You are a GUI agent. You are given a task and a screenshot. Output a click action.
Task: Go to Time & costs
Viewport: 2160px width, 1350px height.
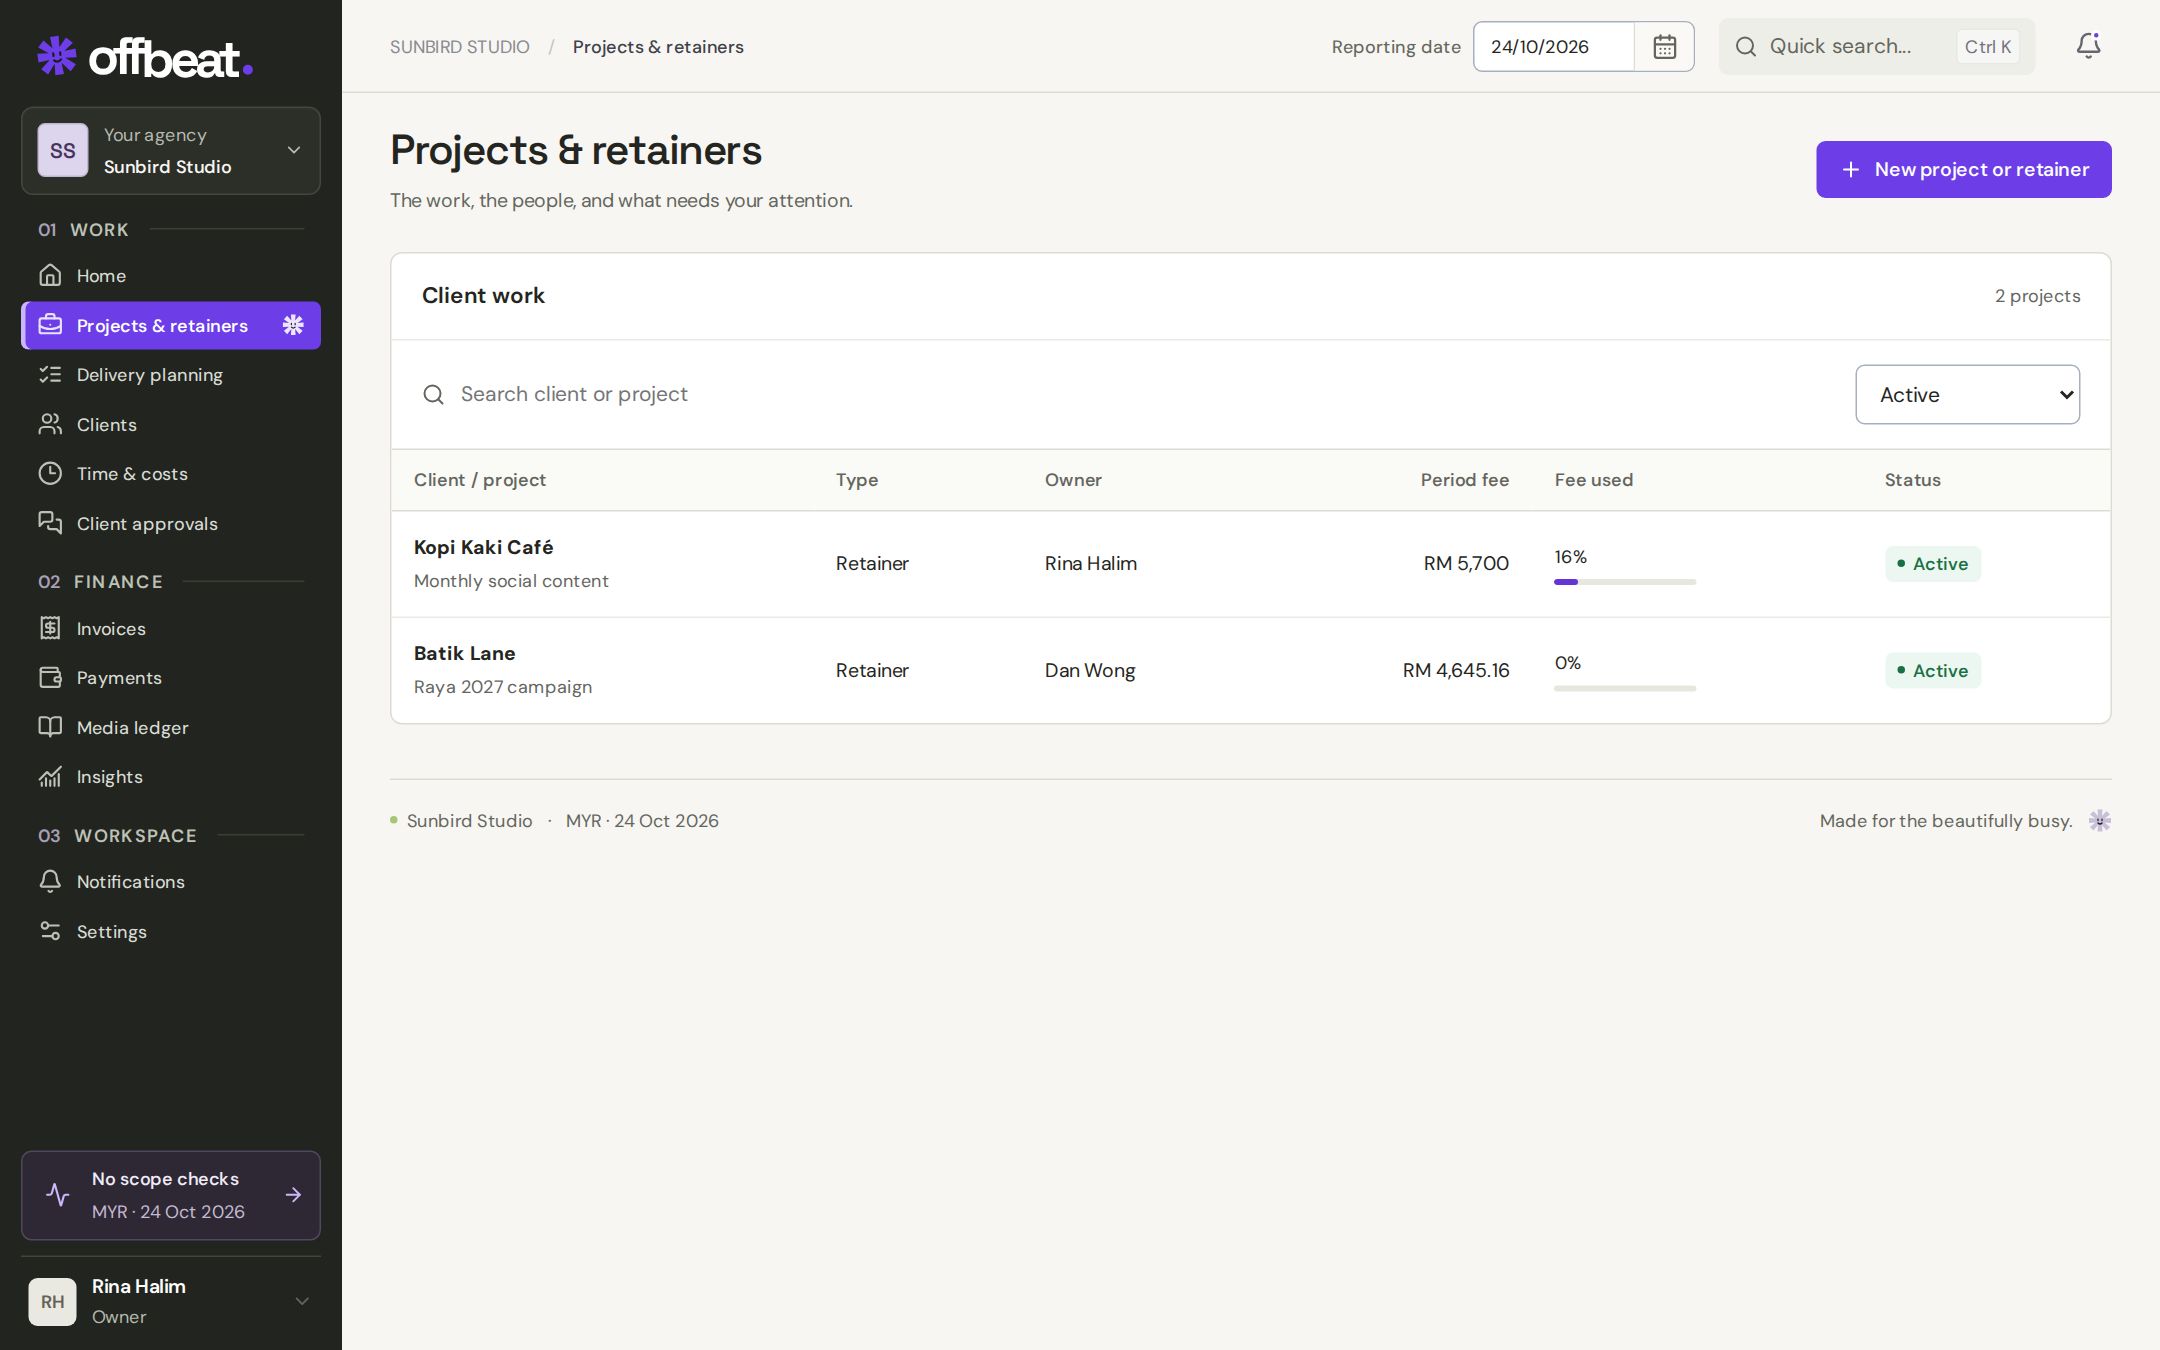click(x=171, y=474)
